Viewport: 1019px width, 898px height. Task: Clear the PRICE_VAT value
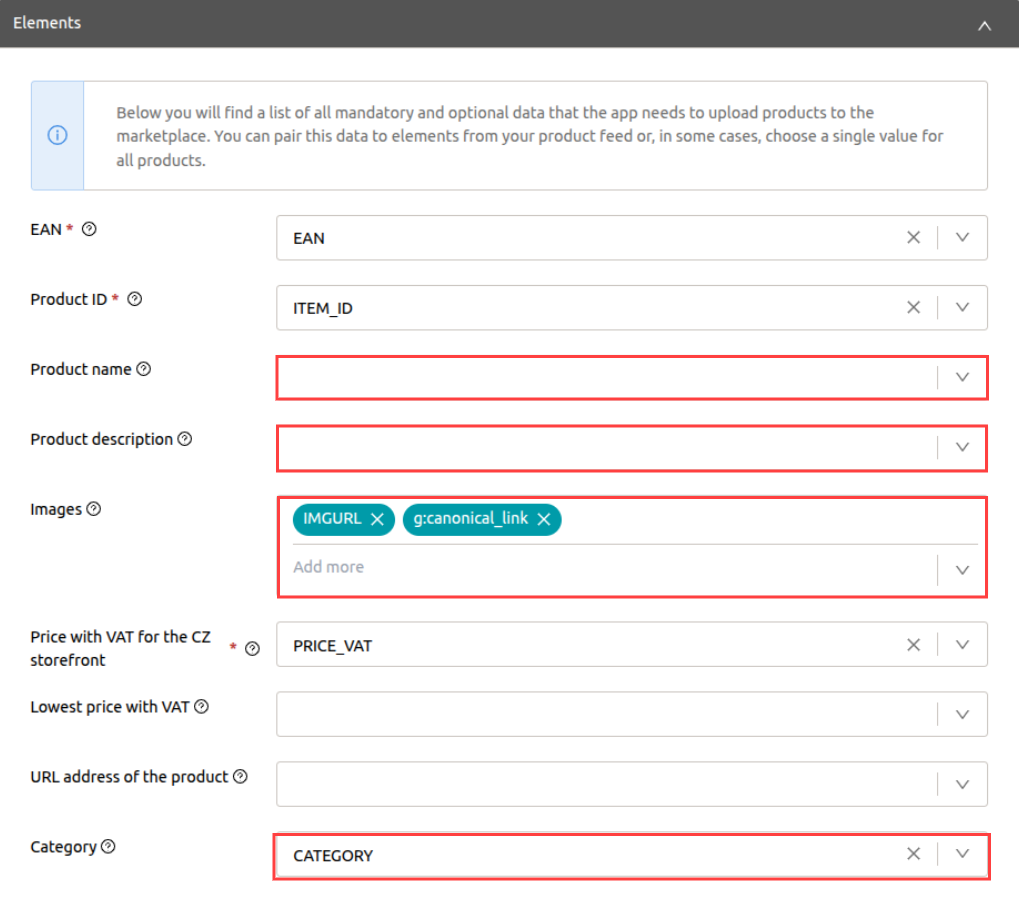click(x=913, y=645)
